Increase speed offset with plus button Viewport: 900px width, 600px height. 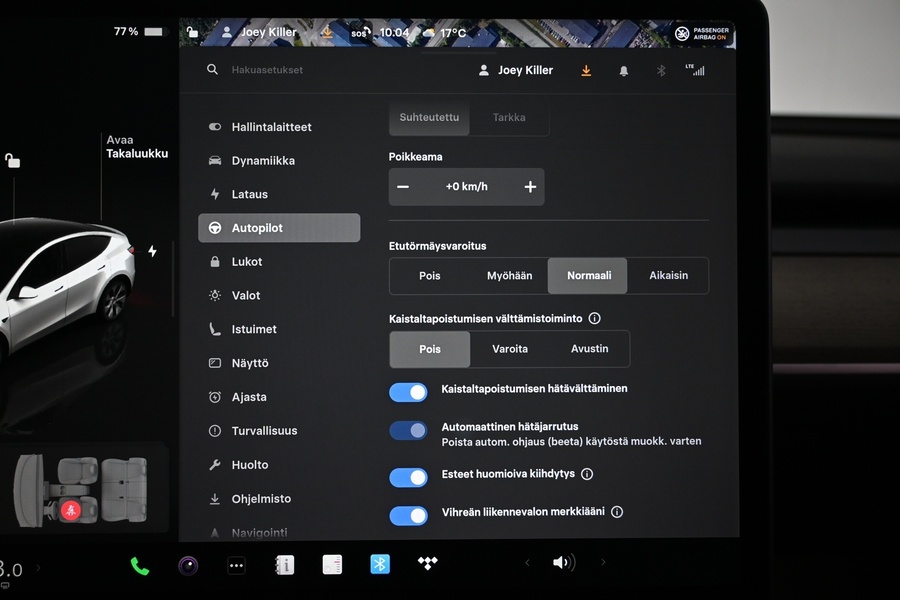(530, 187)
